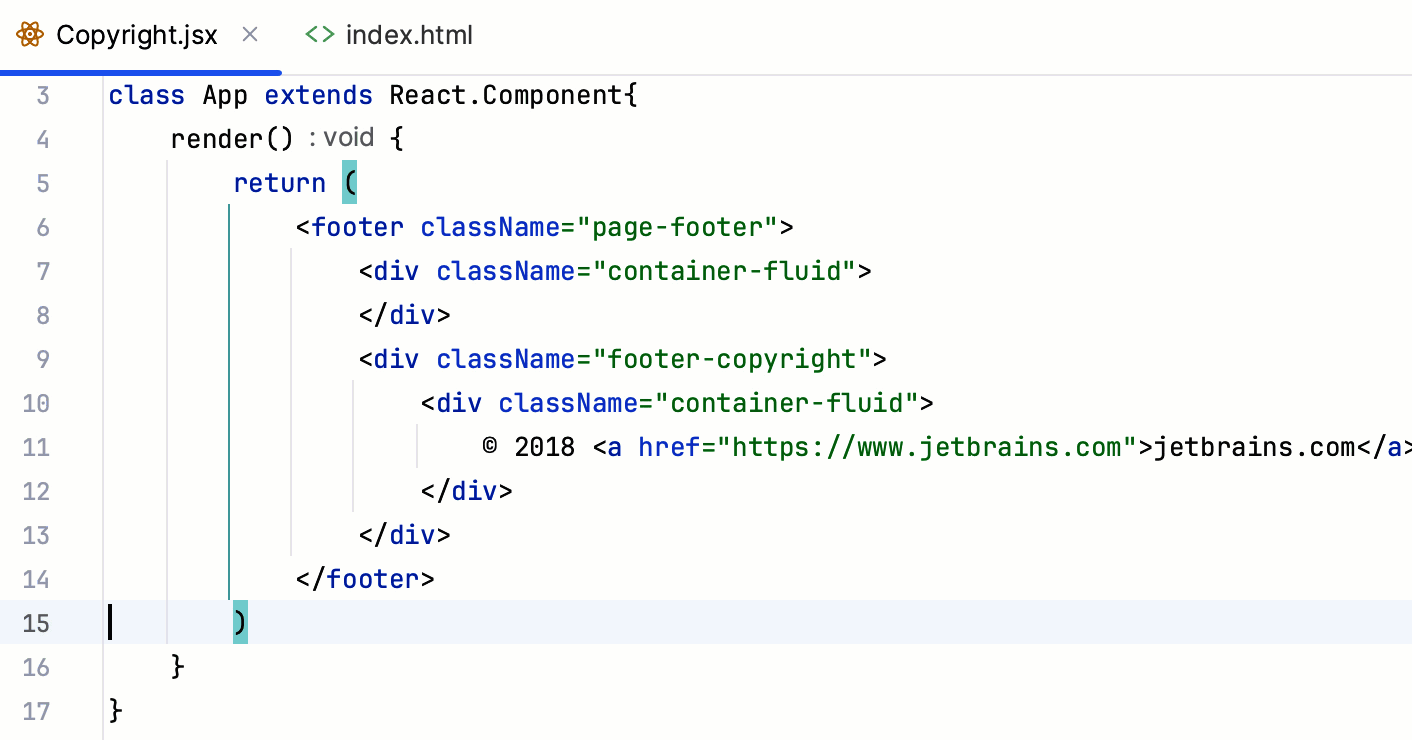Click the class keyword on line 3
1412x740 pixels.
click(146, 95)
